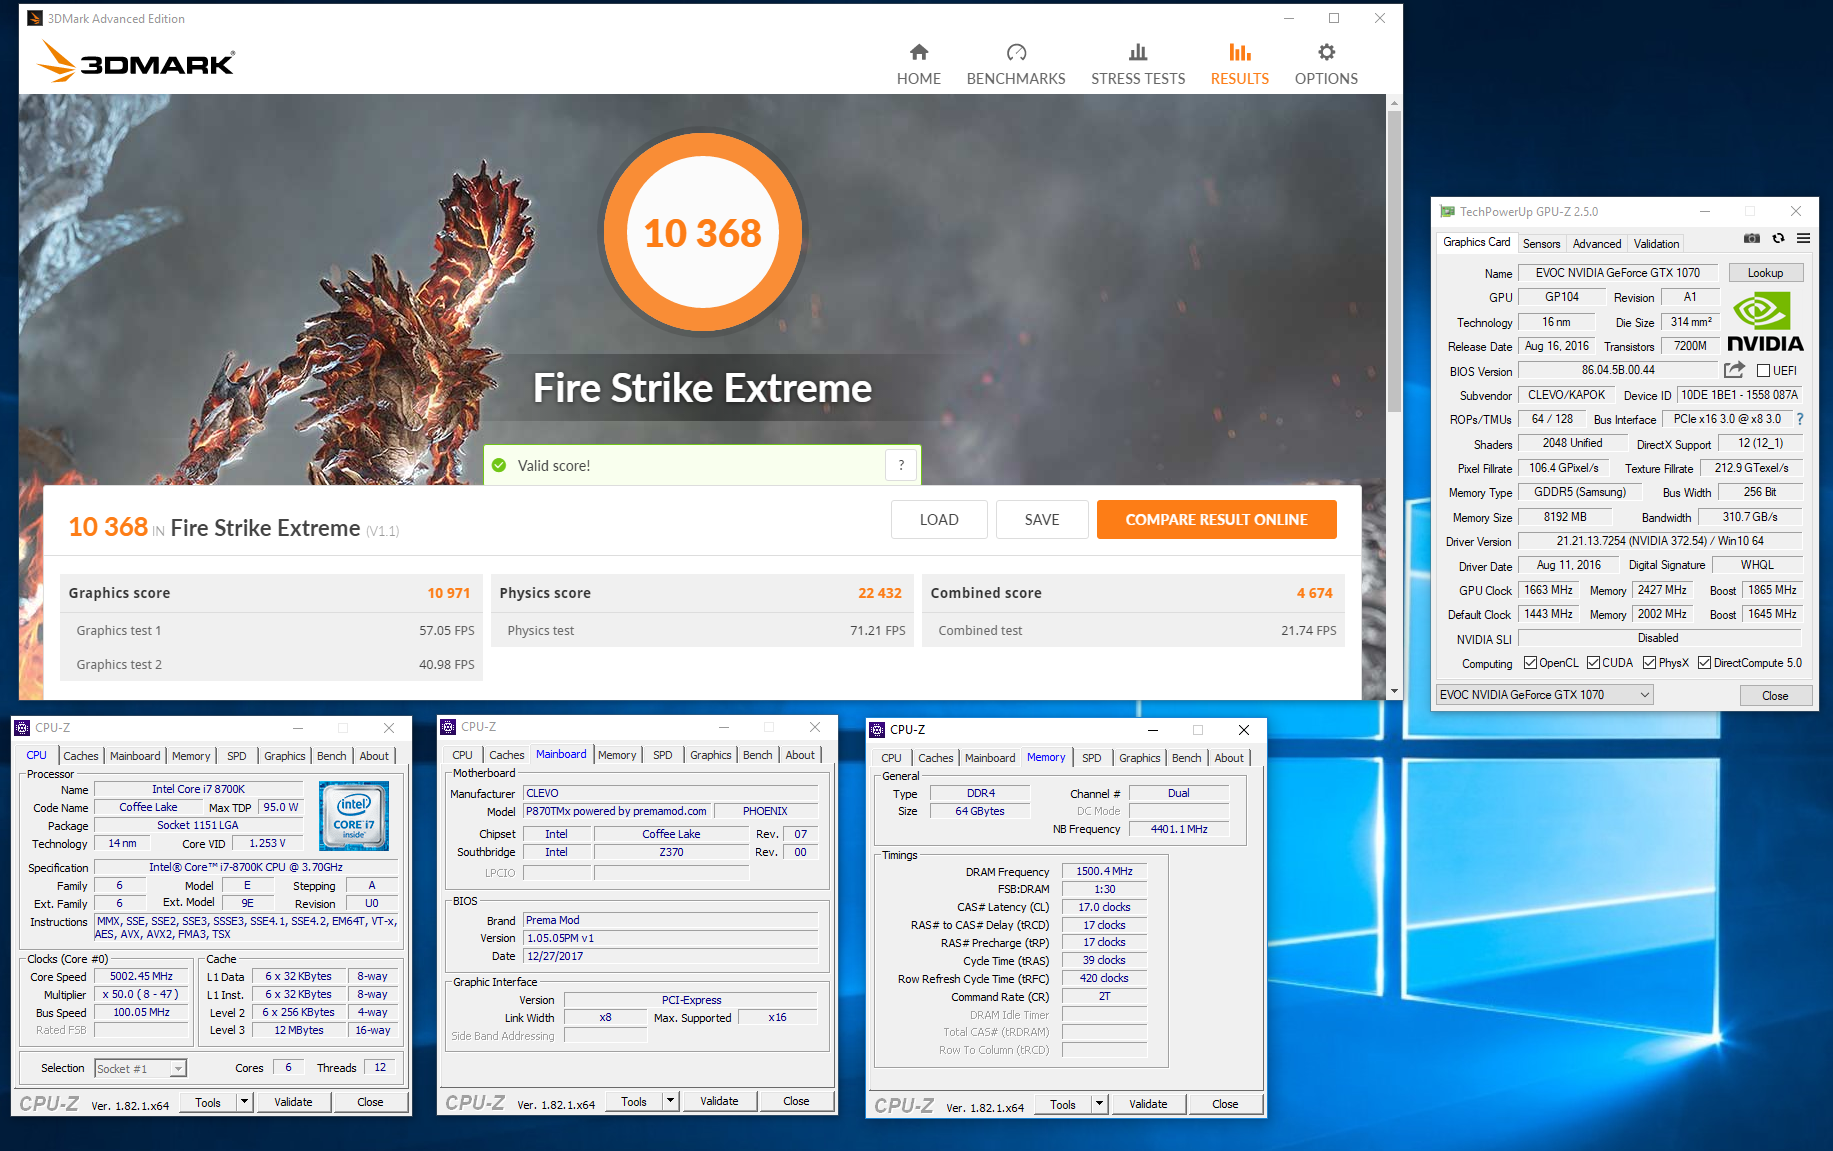Image resolution: width=1833 pixels, height=1151 pixels.
Task: Click the Tools button in CPU-Z Memory window
Action: pos(1063,1104)
